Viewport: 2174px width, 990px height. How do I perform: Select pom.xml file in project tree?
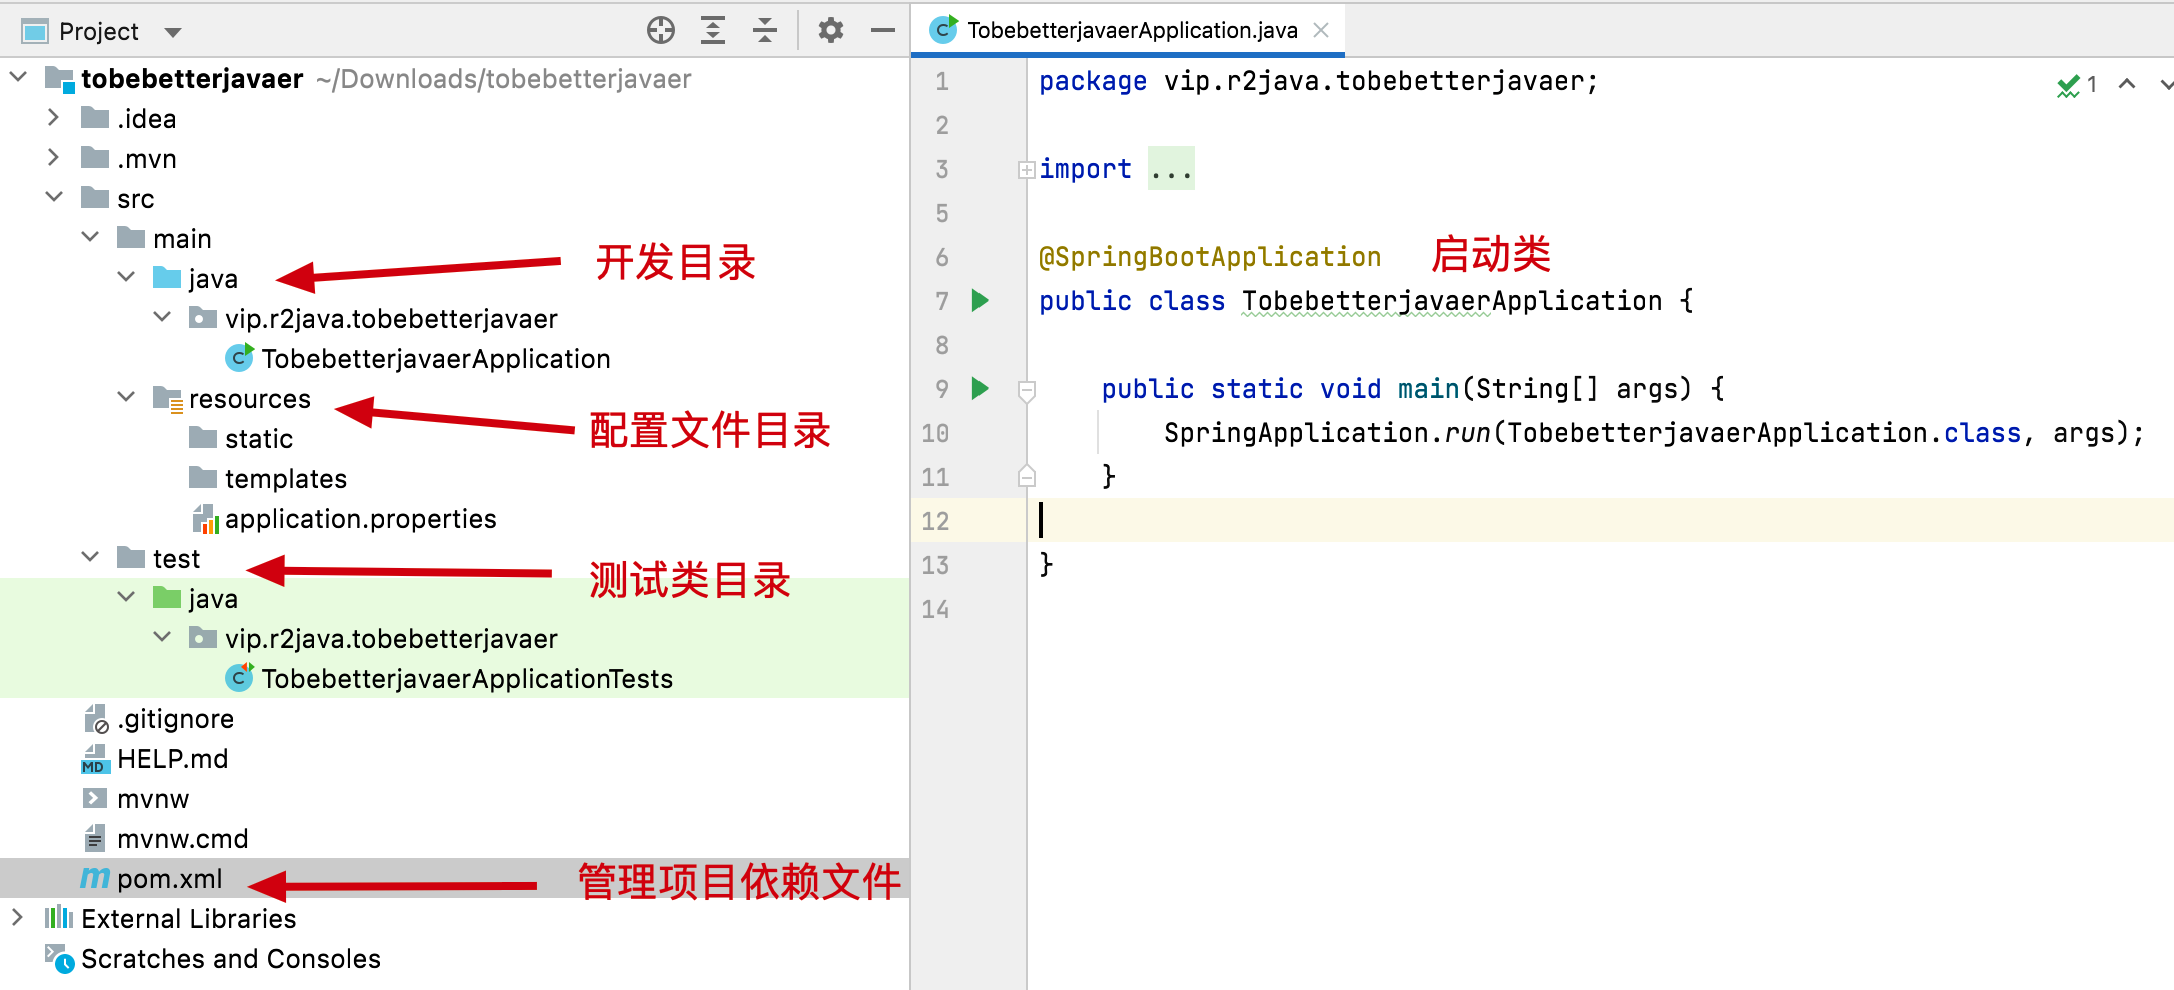click(x=169, y=879)
